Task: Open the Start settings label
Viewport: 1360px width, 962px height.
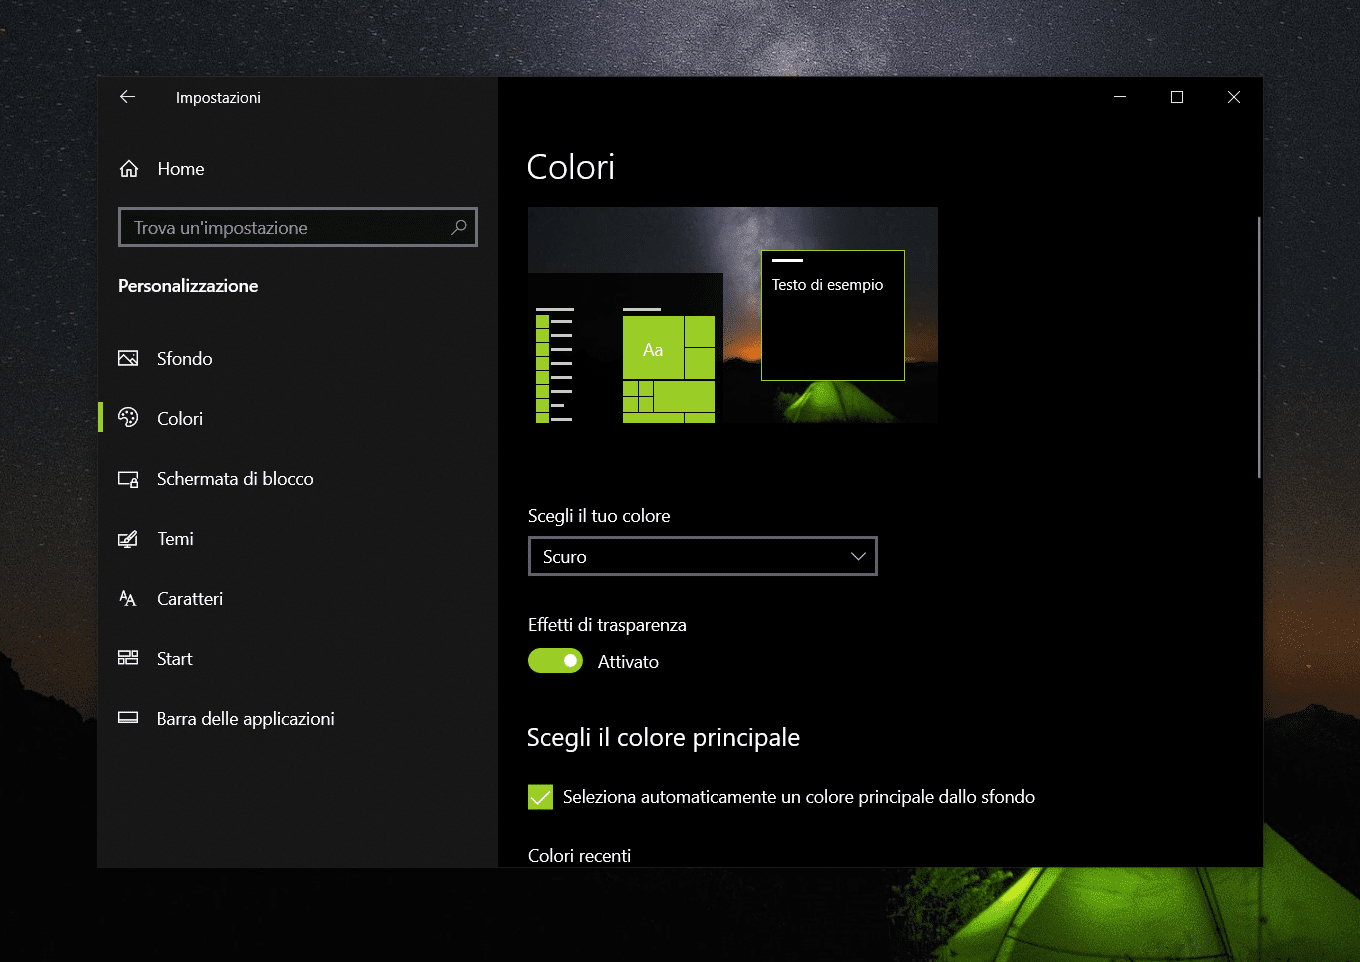Action: 174,659
